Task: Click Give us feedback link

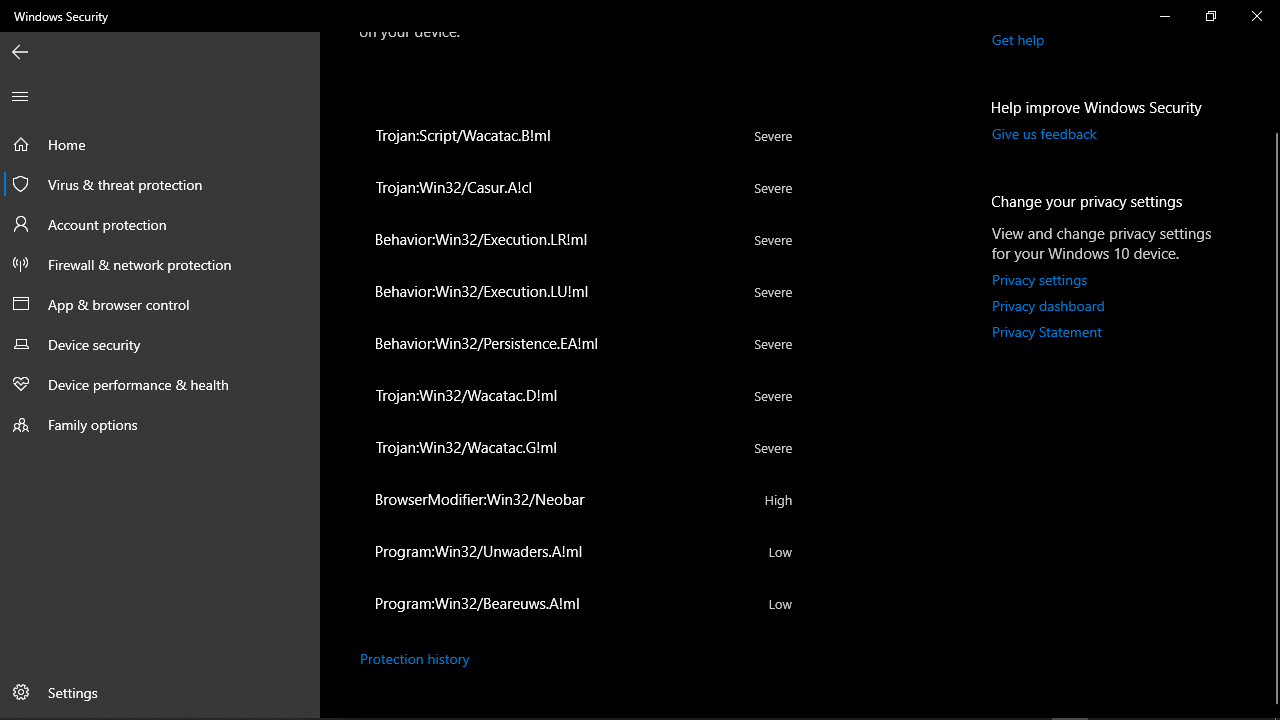Action: [1044, 134]
